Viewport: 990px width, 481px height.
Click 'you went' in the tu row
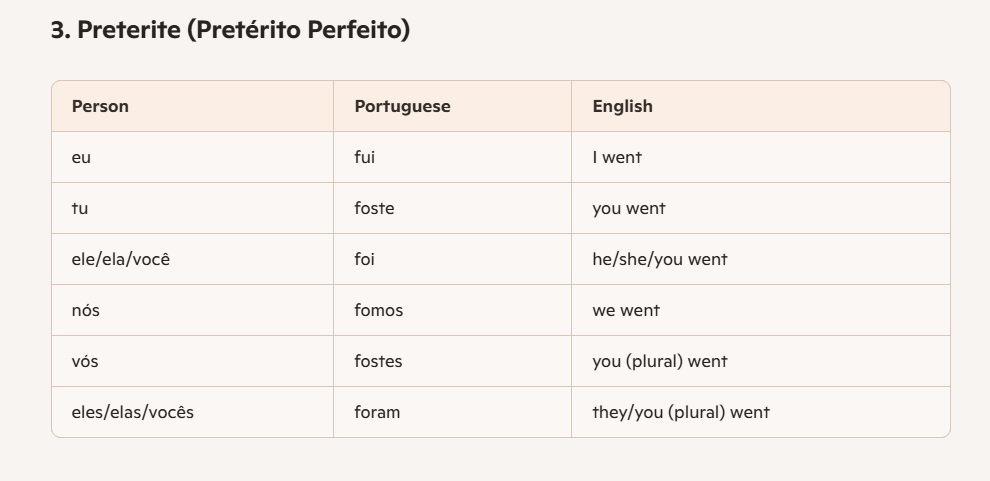pos(628,208)
